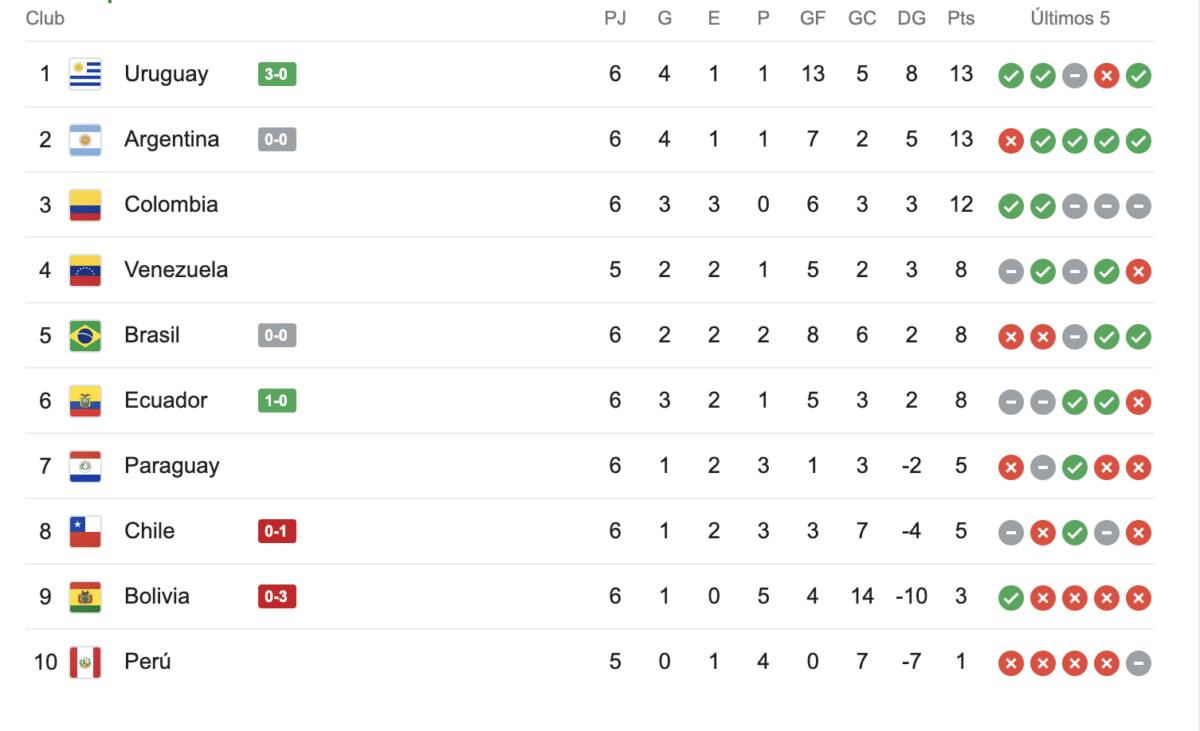The height and width of the screenshot is (731, 1200).
Task: Open Bolivia's red 0-3 score badge
Action: [x=277, y=597]
